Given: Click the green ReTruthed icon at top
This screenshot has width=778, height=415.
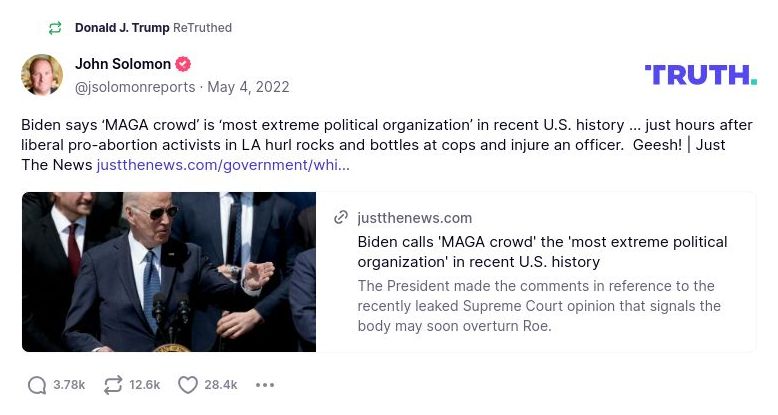Looking at the screenshot, I should [55, 28].
